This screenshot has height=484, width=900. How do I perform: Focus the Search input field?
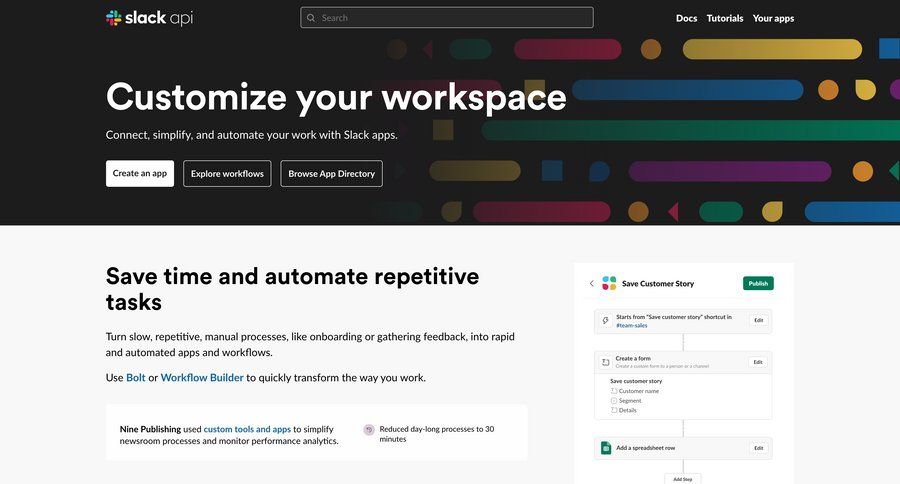pyautogui.click(x=447, y=18)
